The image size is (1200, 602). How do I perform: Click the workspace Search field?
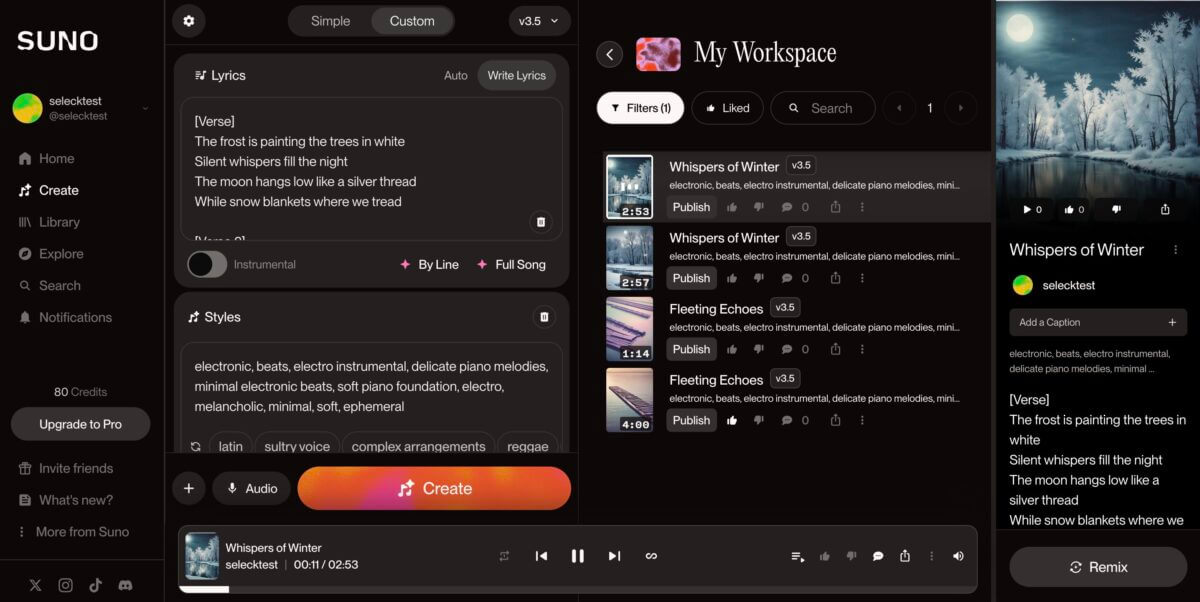pos(823,108)
